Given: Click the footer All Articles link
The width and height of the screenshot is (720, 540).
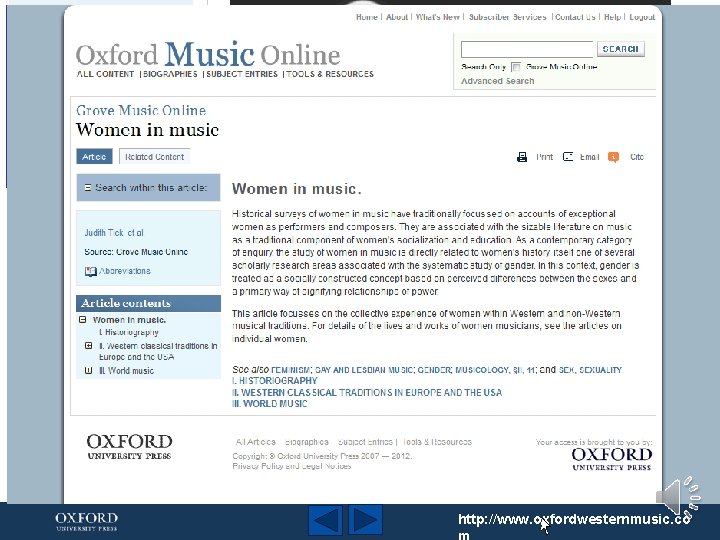Looking at the screenshot, I should tap(255, 442).
